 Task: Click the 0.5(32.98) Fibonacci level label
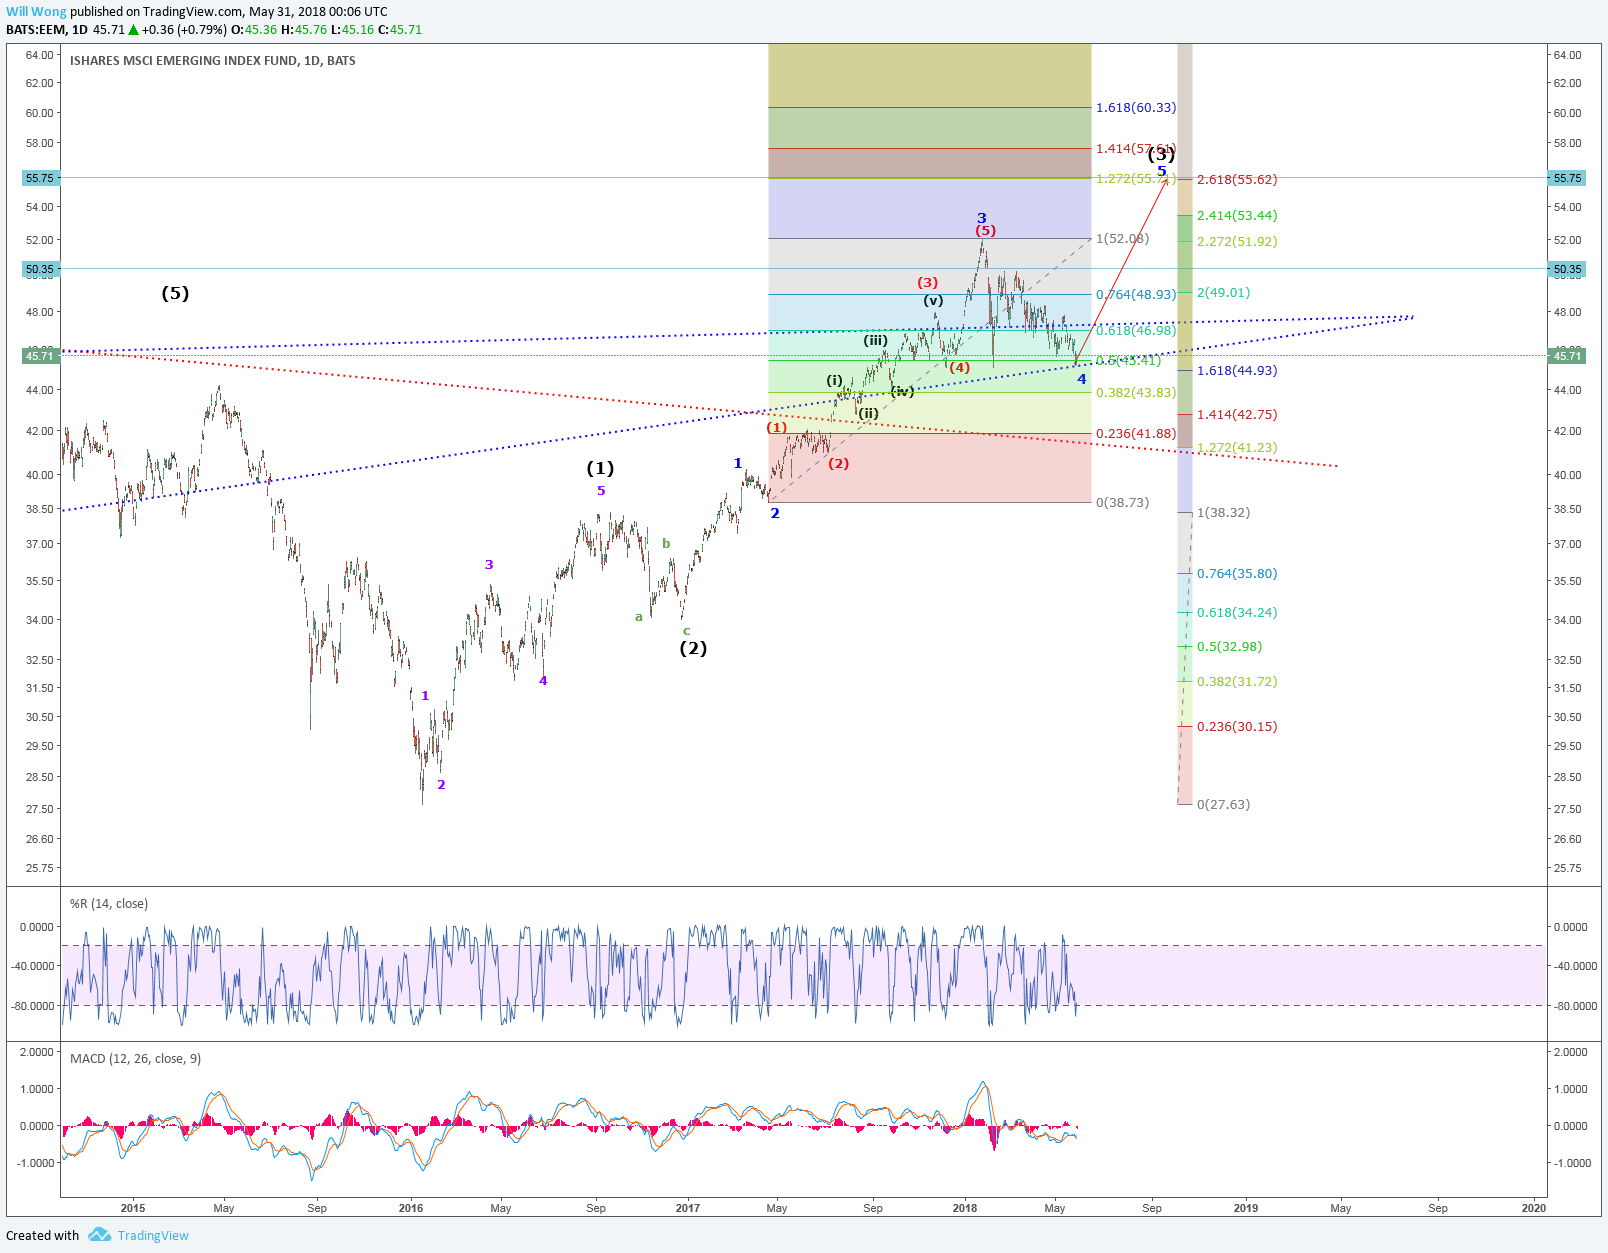click(x=1230, y=647)
